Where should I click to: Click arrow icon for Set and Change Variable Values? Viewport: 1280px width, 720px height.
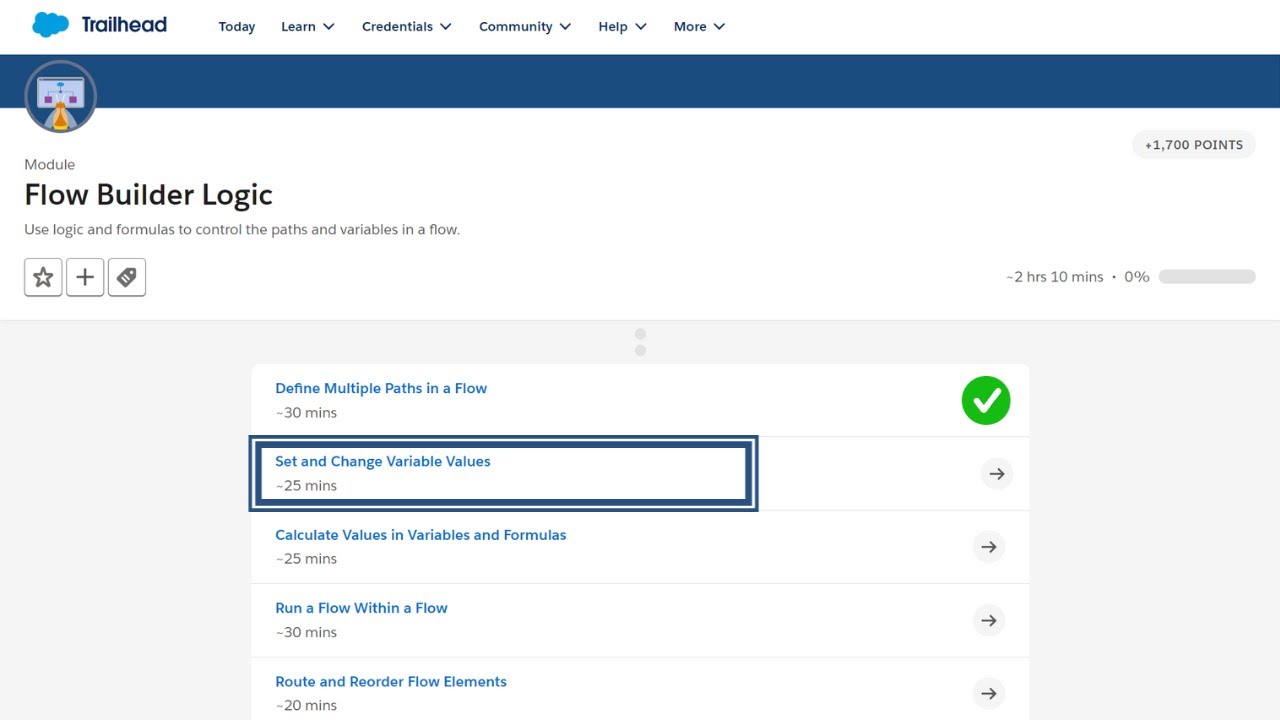point(997,474)
